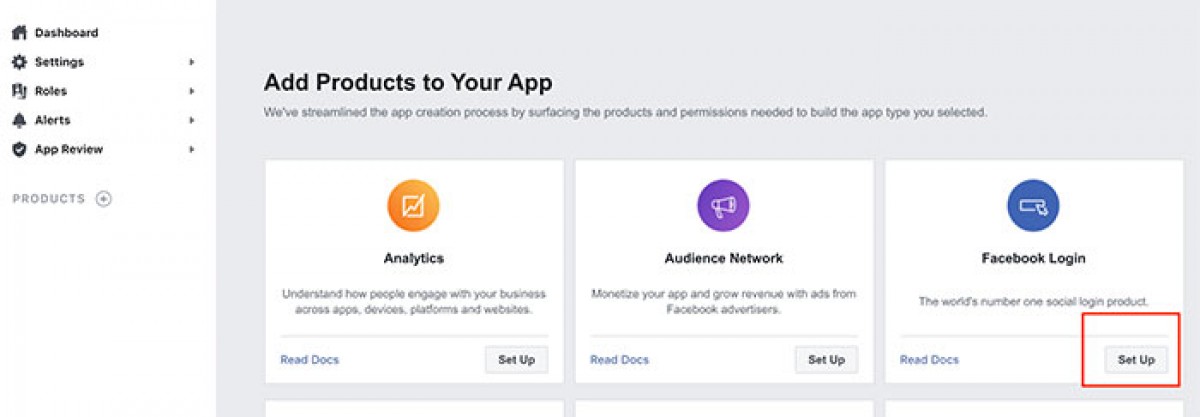Set up the Audience Network product

pos(826,360)
